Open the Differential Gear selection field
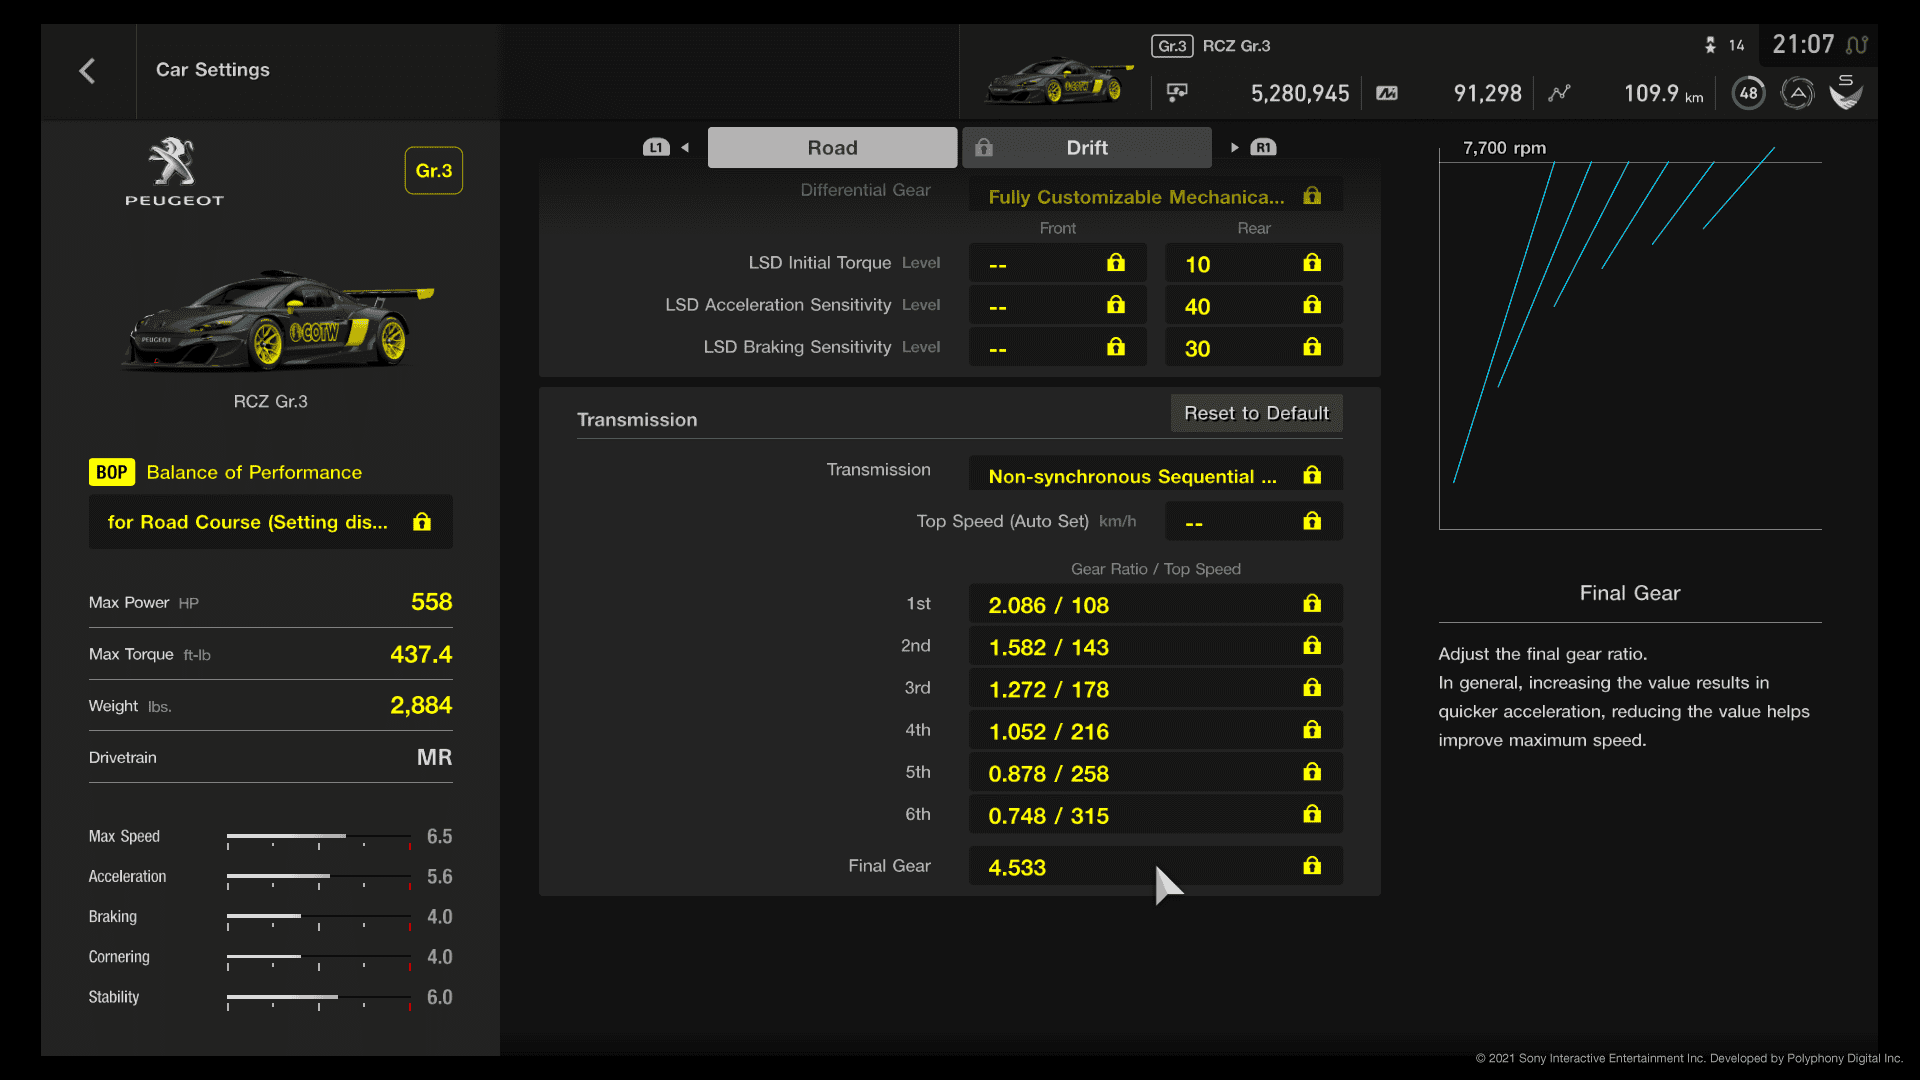This screenshot has height=1080, width=1920. [1155, 196]
